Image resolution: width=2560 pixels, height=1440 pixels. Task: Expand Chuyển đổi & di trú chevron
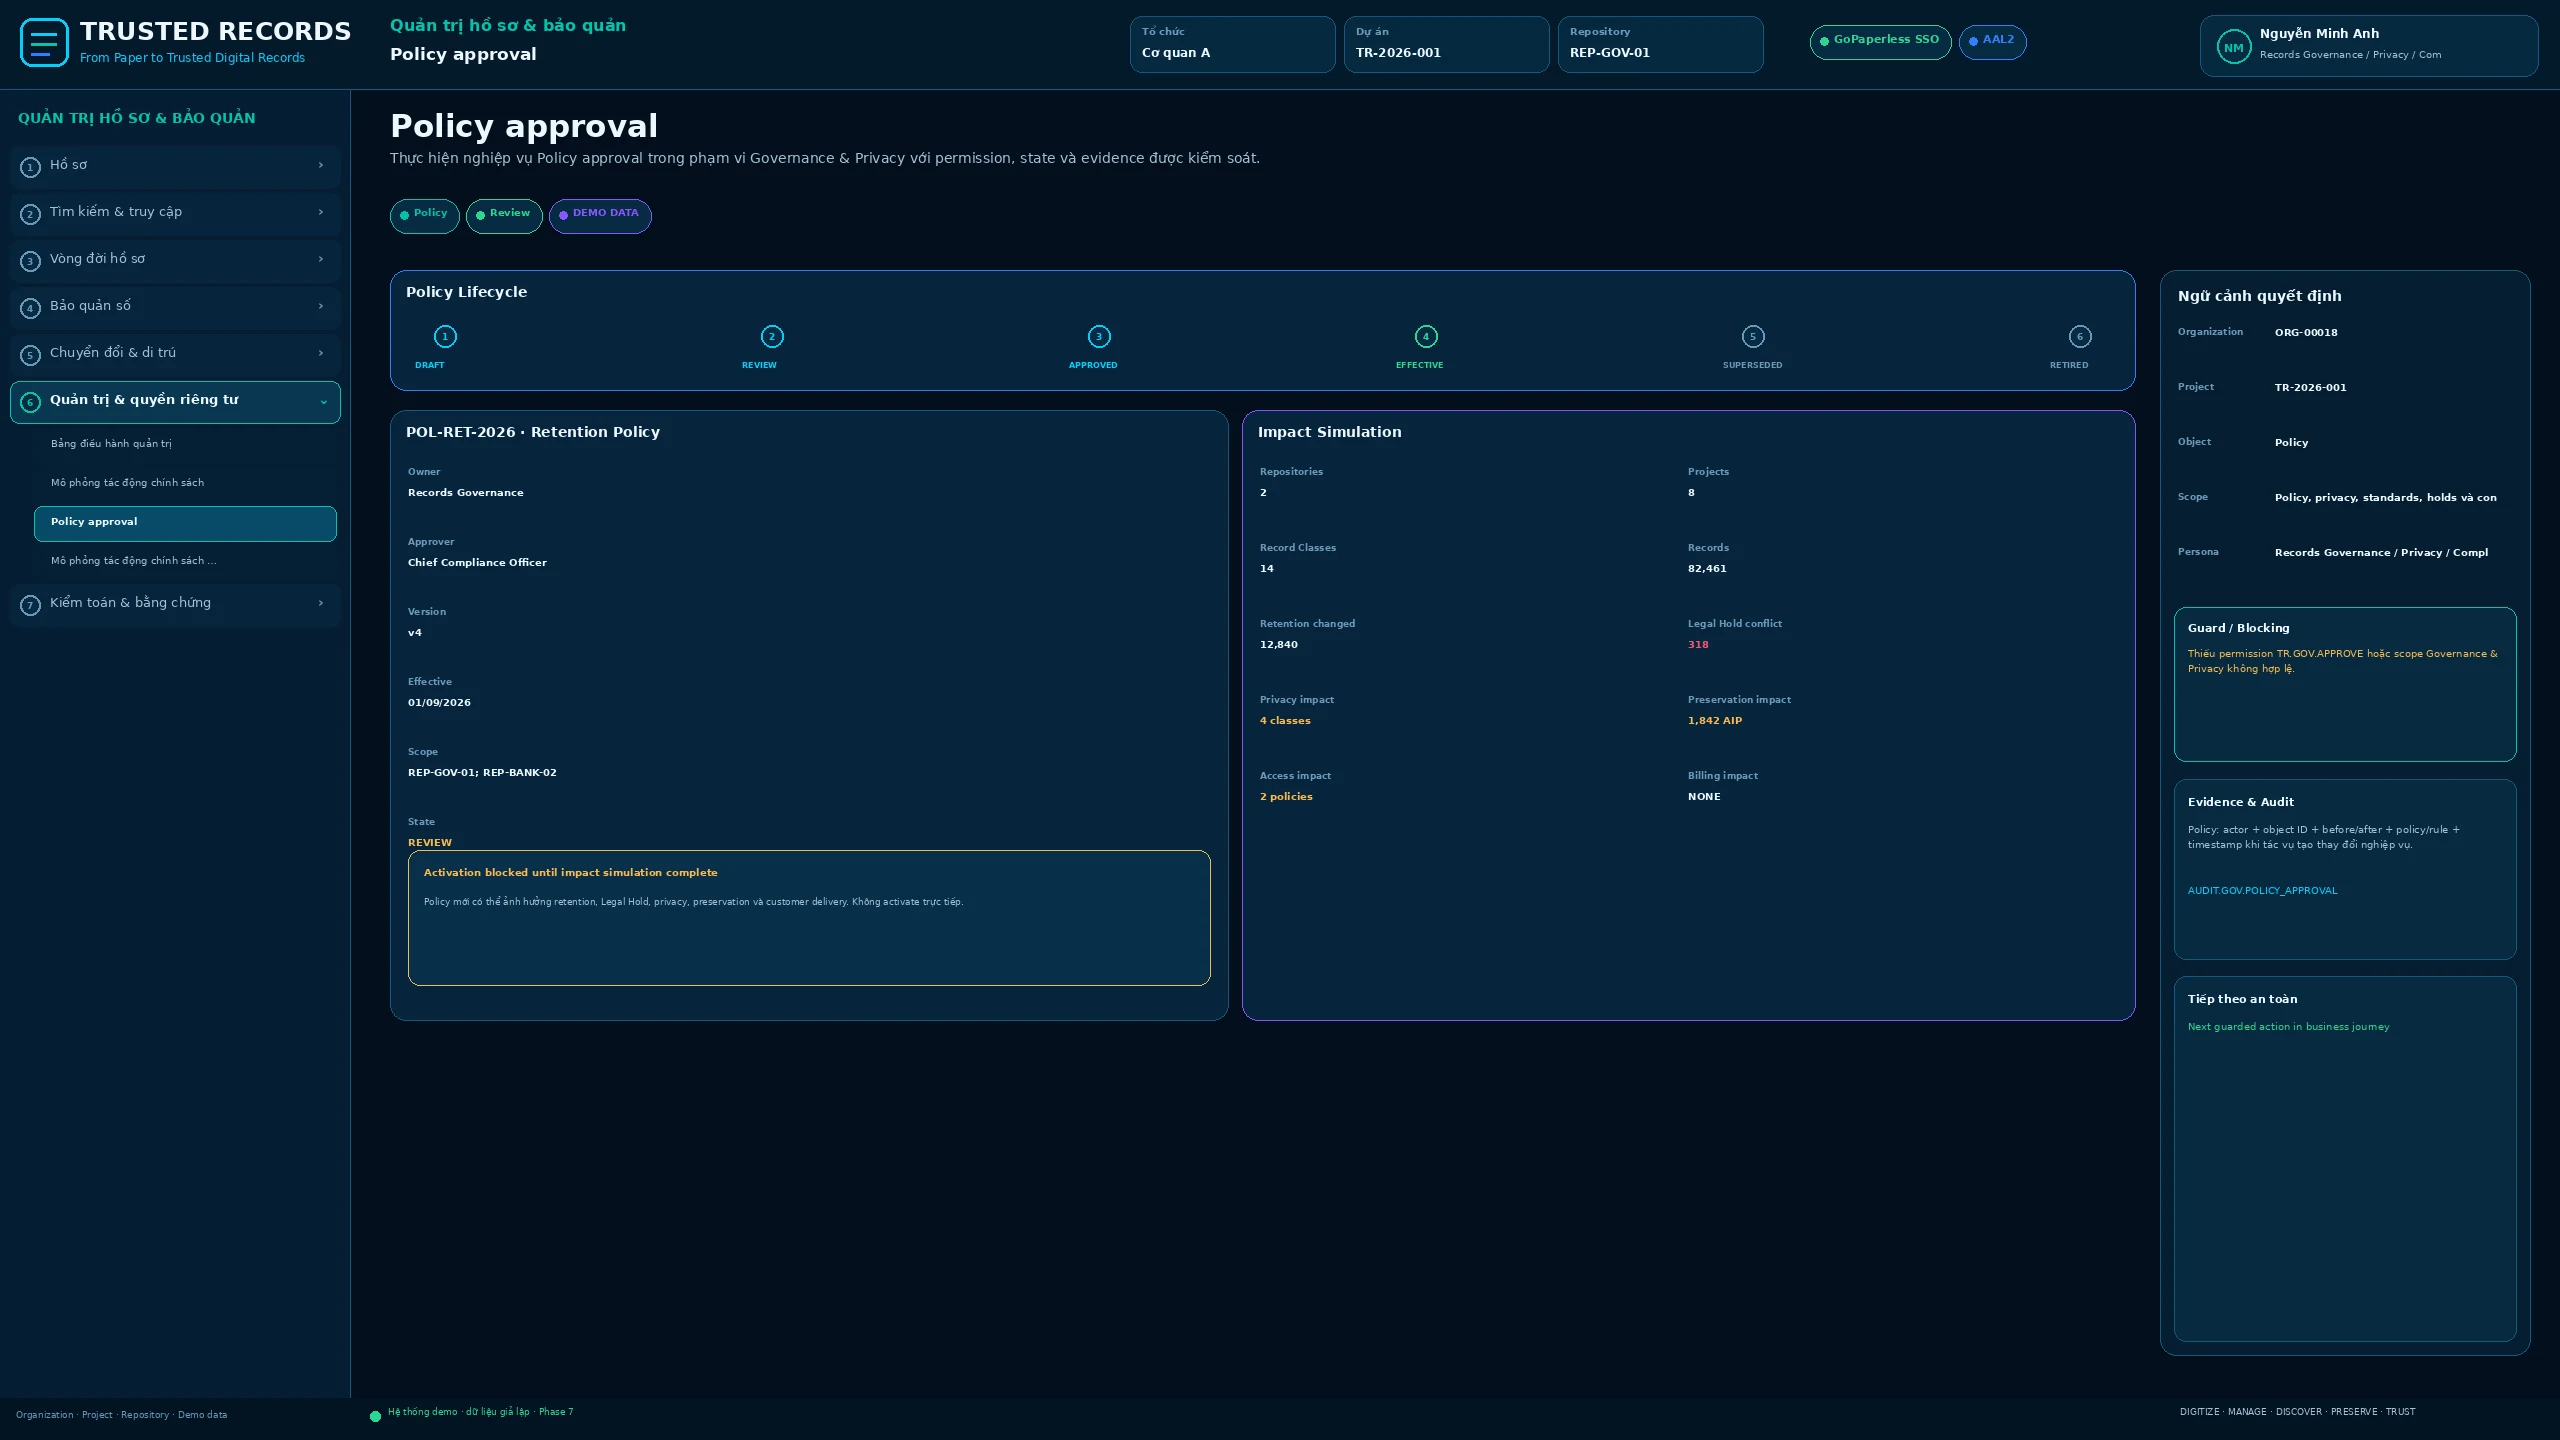point(321,353)
